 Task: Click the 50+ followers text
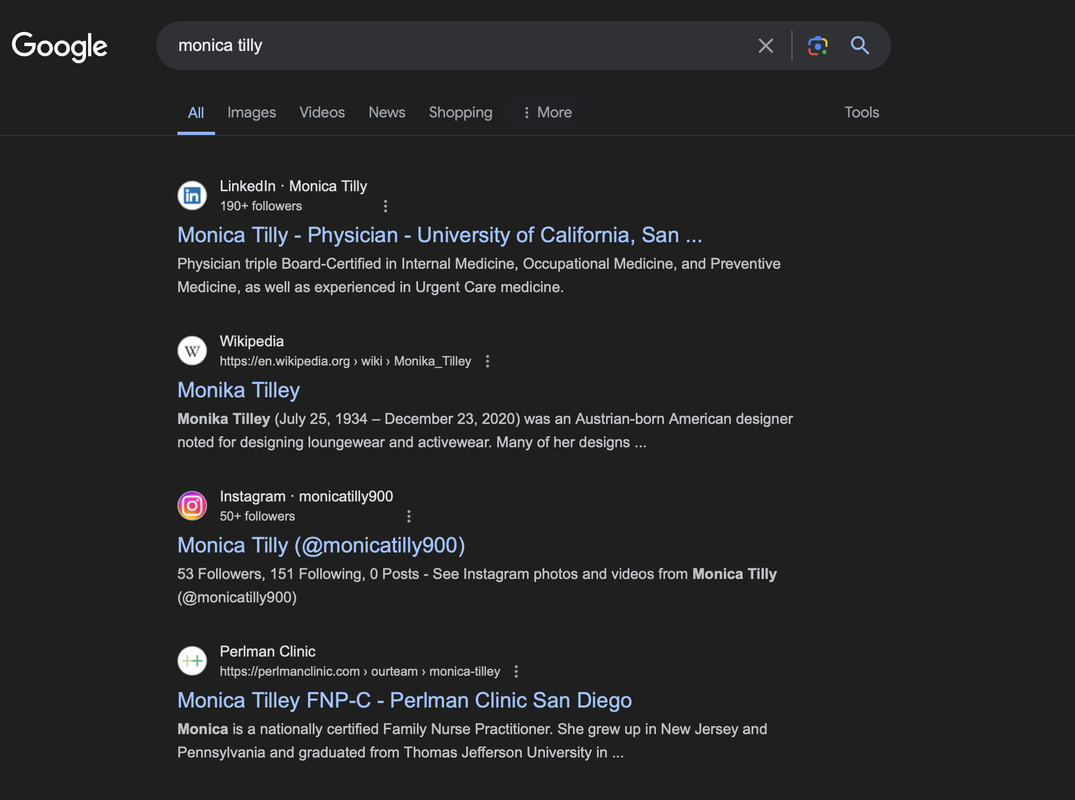coord(257,516)
